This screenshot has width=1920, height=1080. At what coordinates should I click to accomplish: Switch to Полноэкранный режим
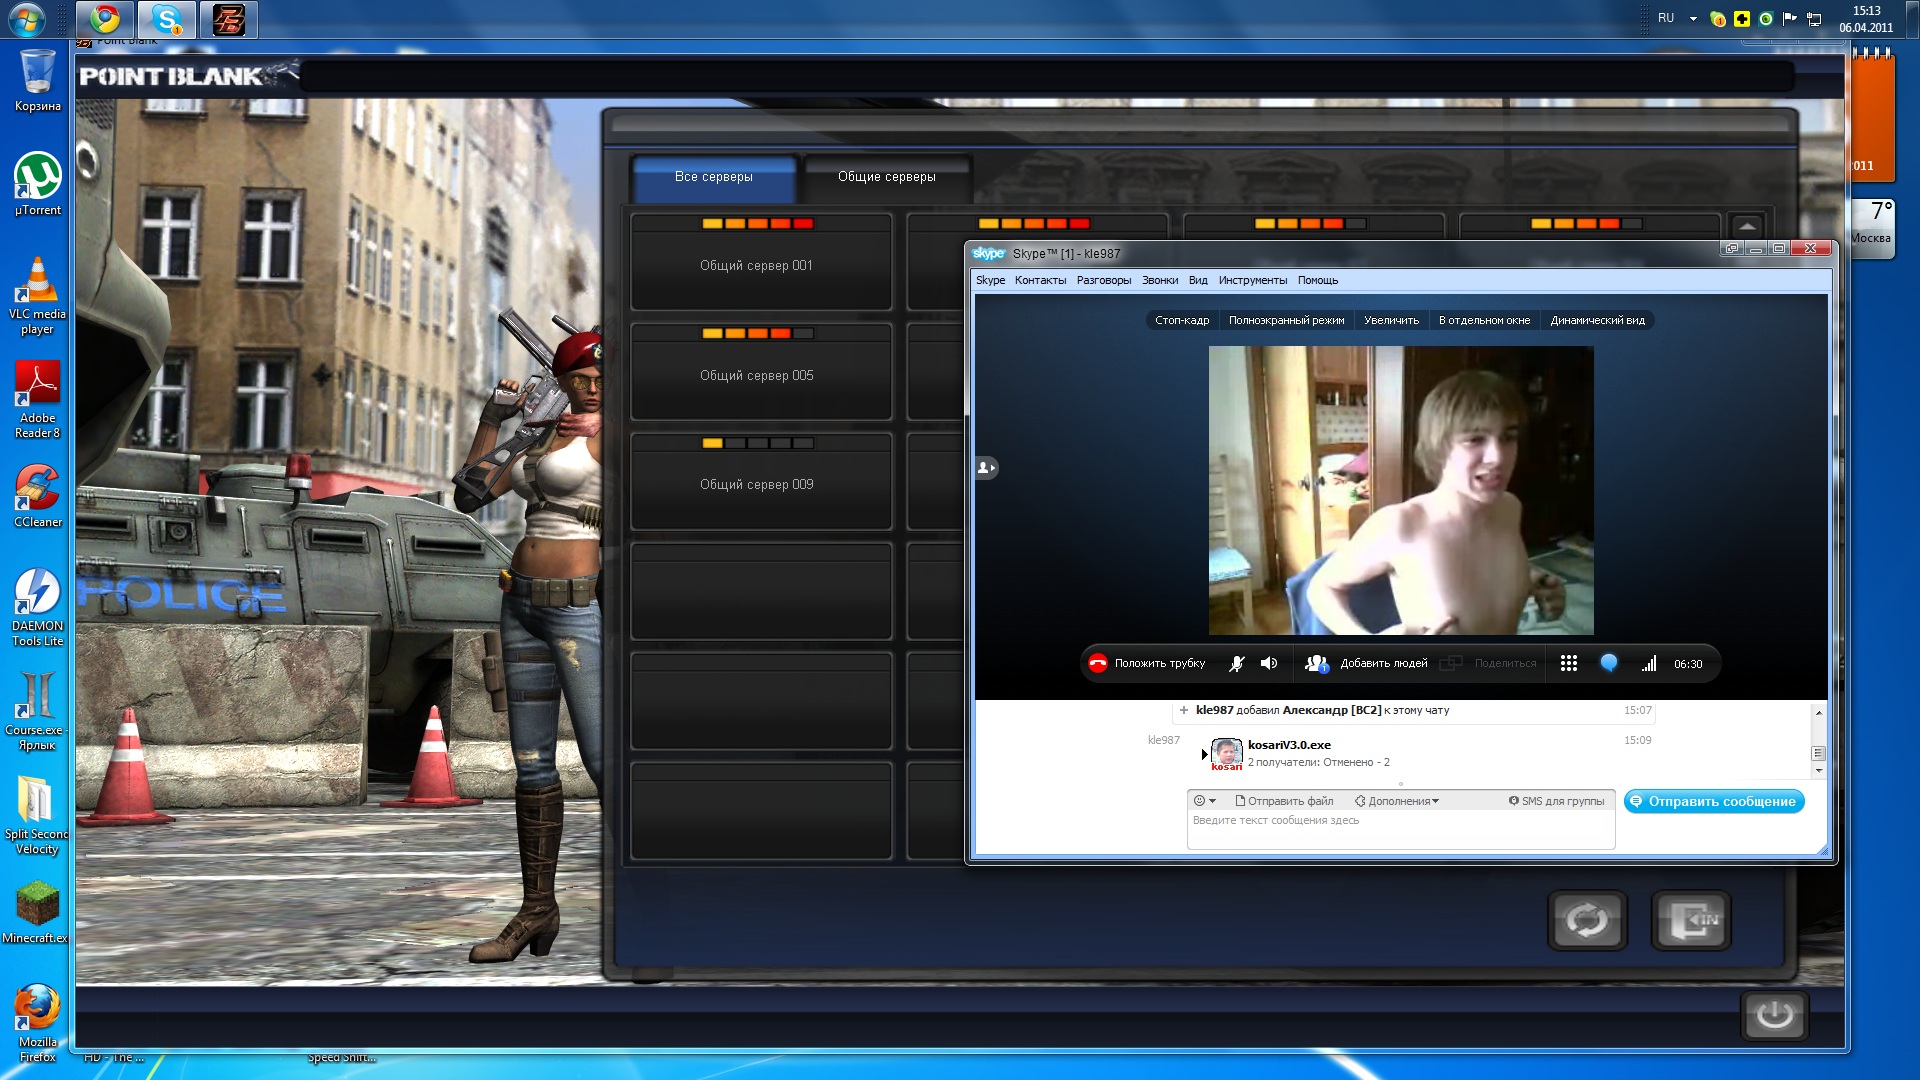pos(1286,320)
